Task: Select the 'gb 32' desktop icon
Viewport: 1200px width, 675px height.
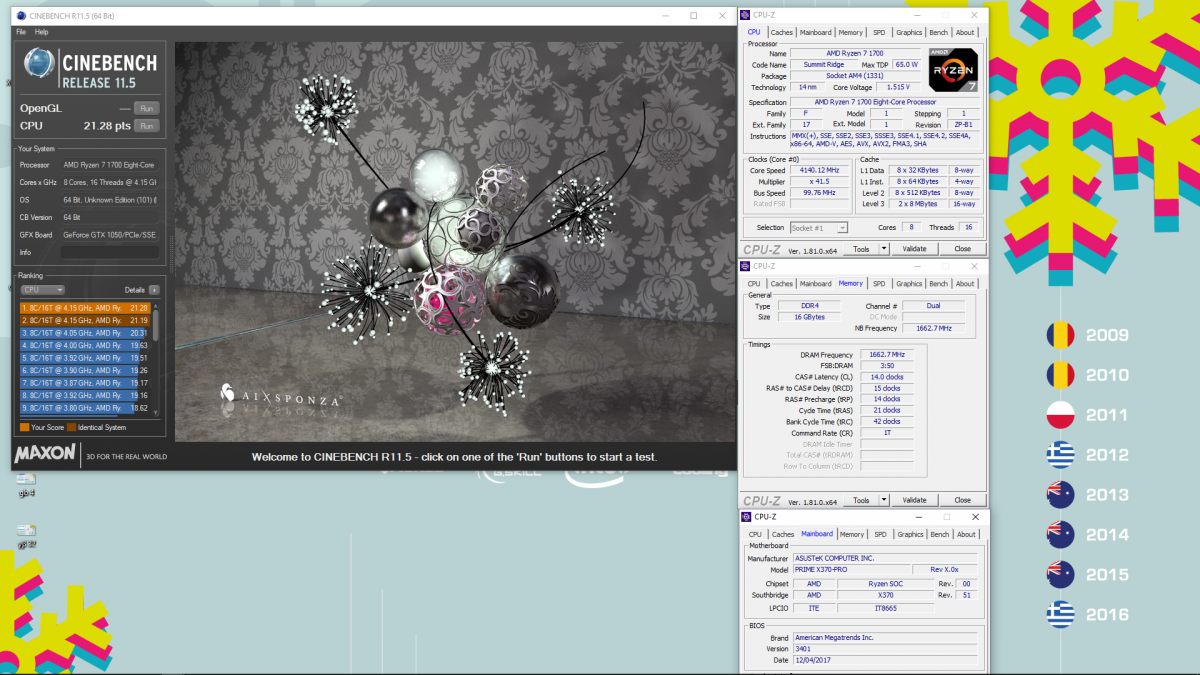Action: [27, 536]
